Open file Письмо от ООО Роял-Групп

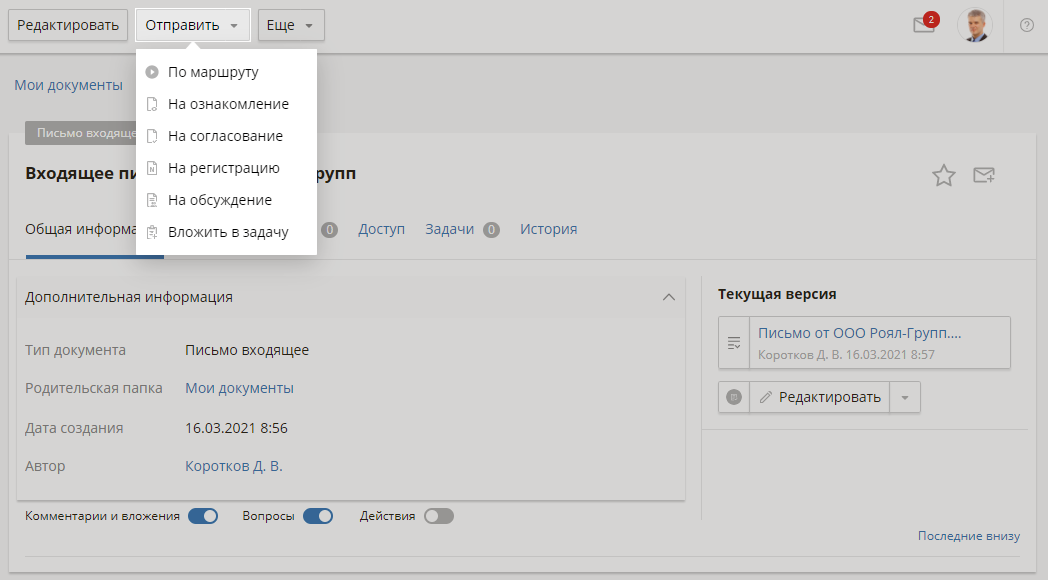tap(860, 333)
